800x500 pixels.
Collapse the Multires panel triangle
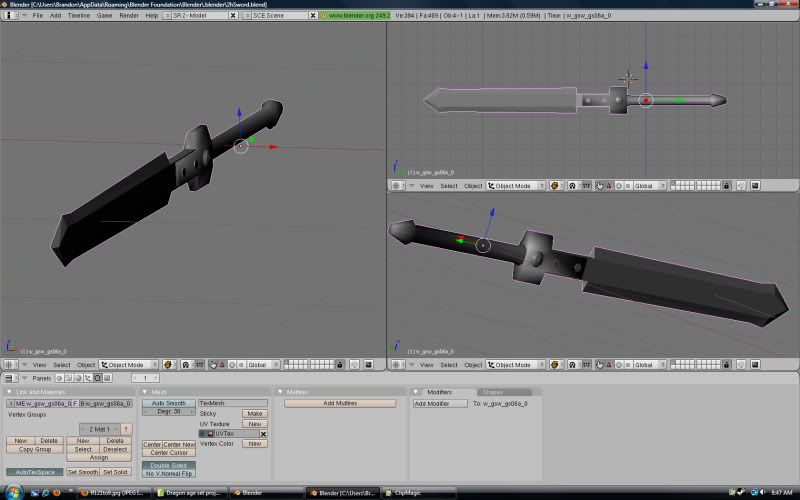point(280,392)
